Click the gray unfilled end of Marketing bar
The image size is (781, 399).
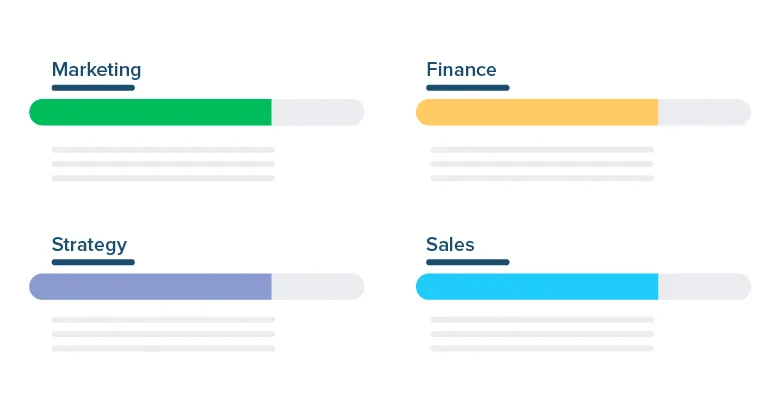click(318, 112)
